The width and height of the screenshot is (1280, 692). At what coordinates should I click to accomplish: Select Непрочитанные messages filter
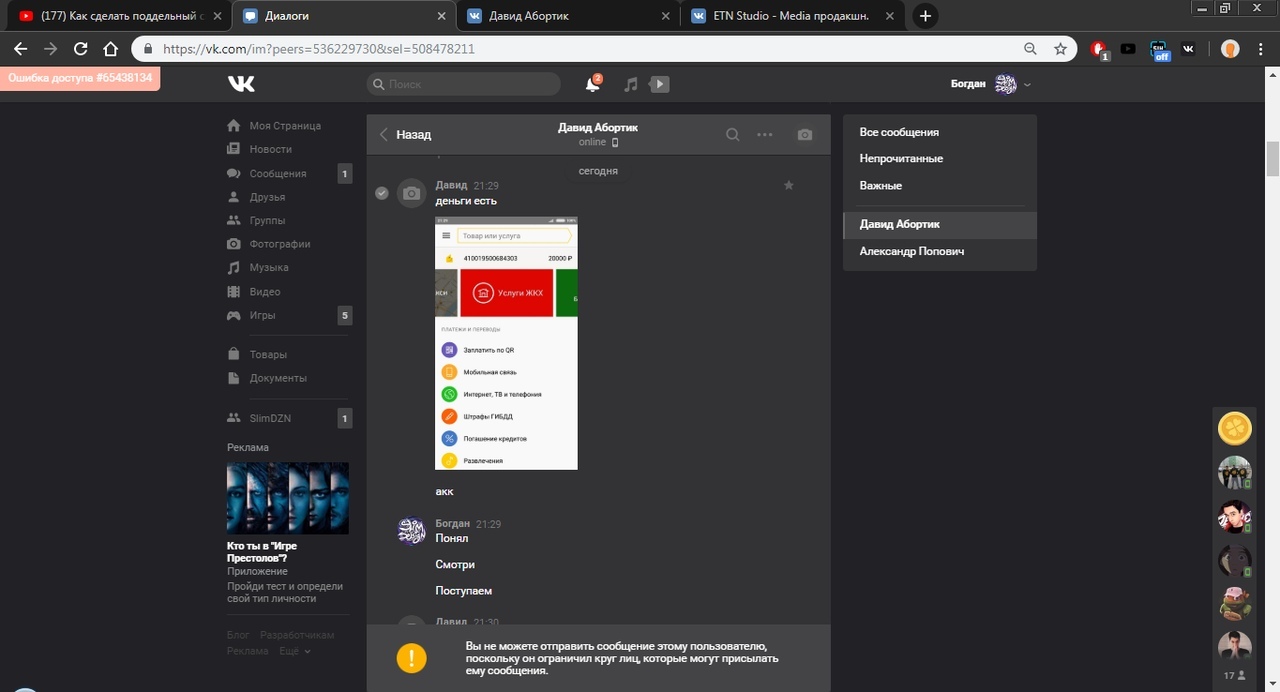click(901, 159)
